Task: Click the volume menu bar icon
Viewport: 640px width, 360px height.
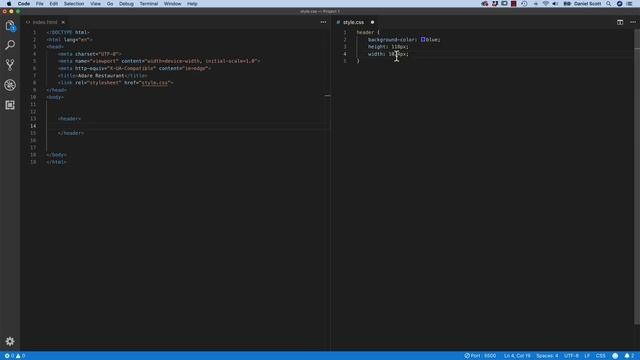Action: (x=555, y=4)
